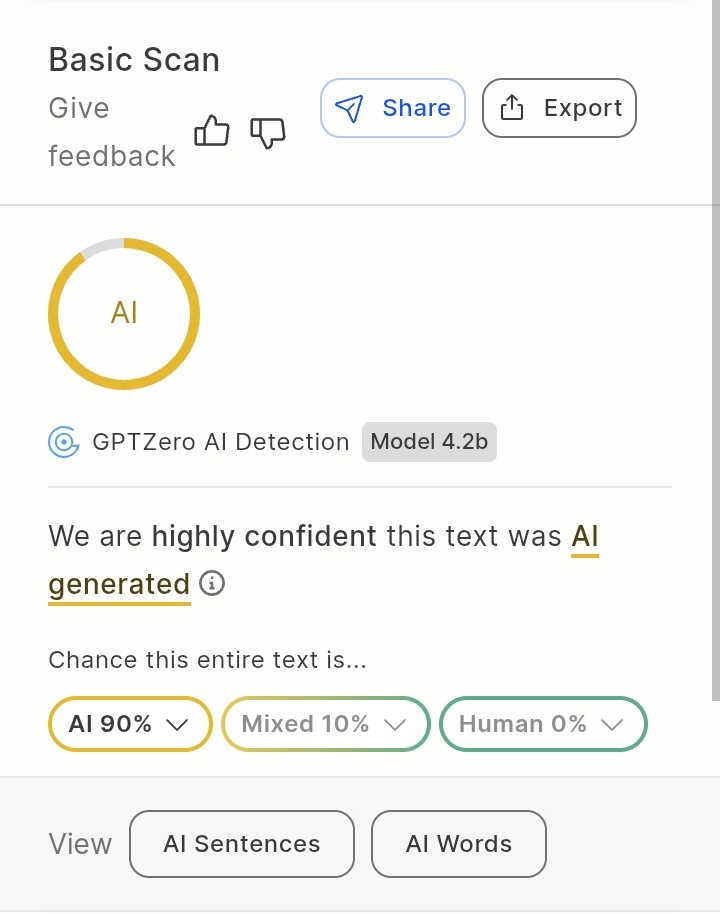Click the 'GPTZero AI Detection' label
This screenshot has height=914, width=720.
221,441
